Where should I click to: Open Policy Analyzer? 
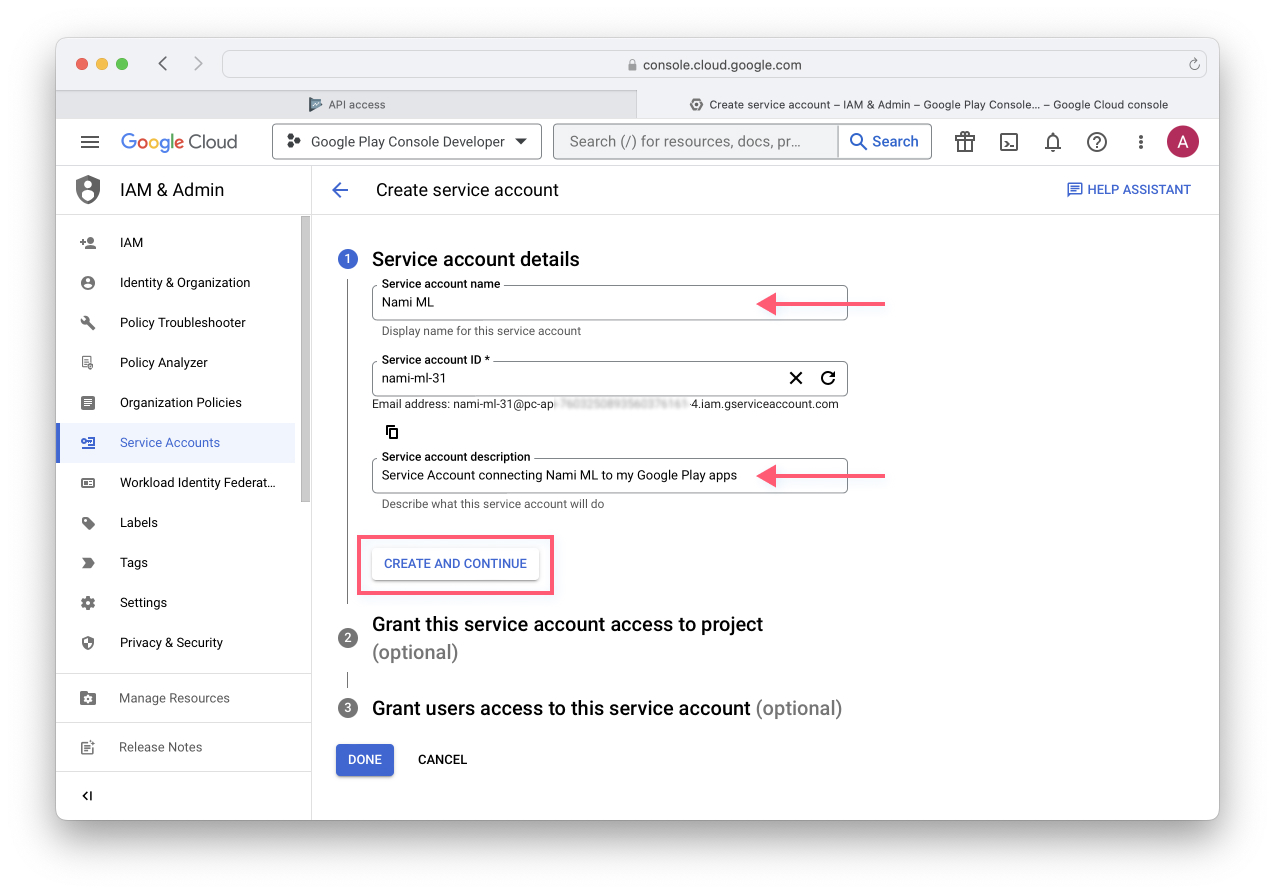click(x=176, y=363)
